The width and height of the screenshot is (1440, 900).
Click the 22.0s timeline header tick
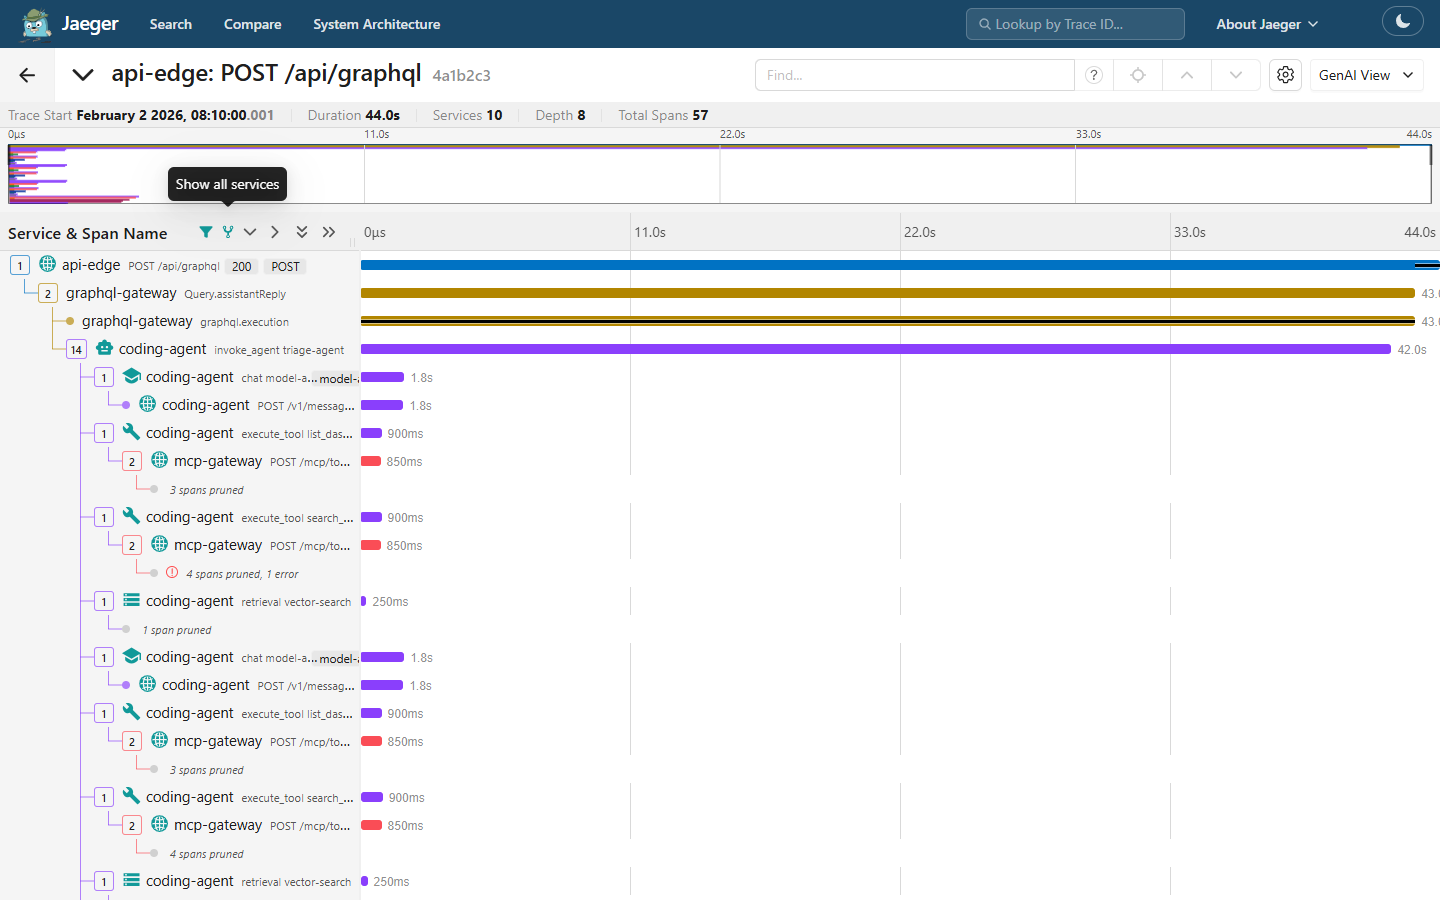(x=919, y=232)
